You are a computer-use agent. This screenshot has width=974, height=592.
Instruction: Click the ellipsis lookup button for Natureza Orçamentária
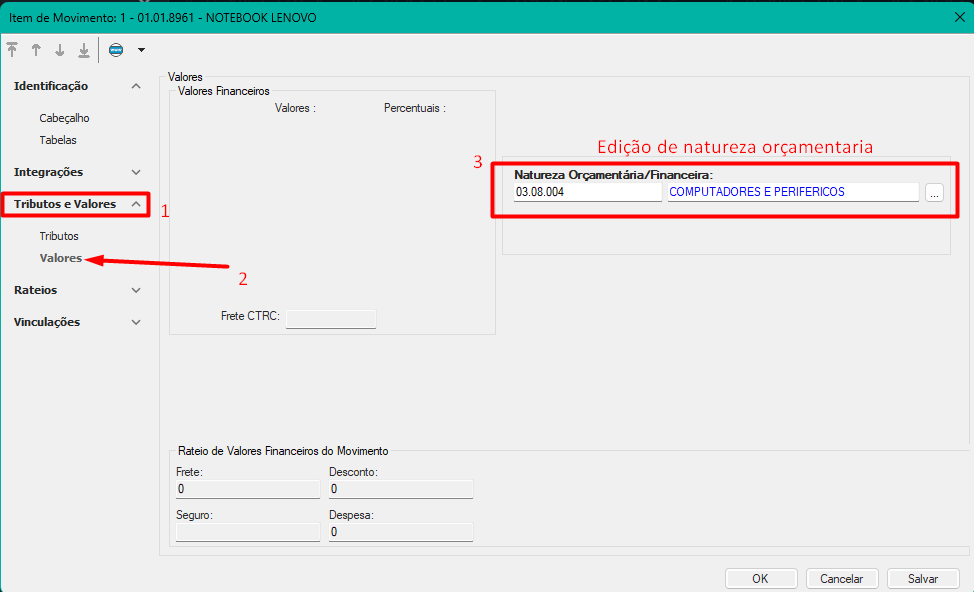click(x=934, y=193)
